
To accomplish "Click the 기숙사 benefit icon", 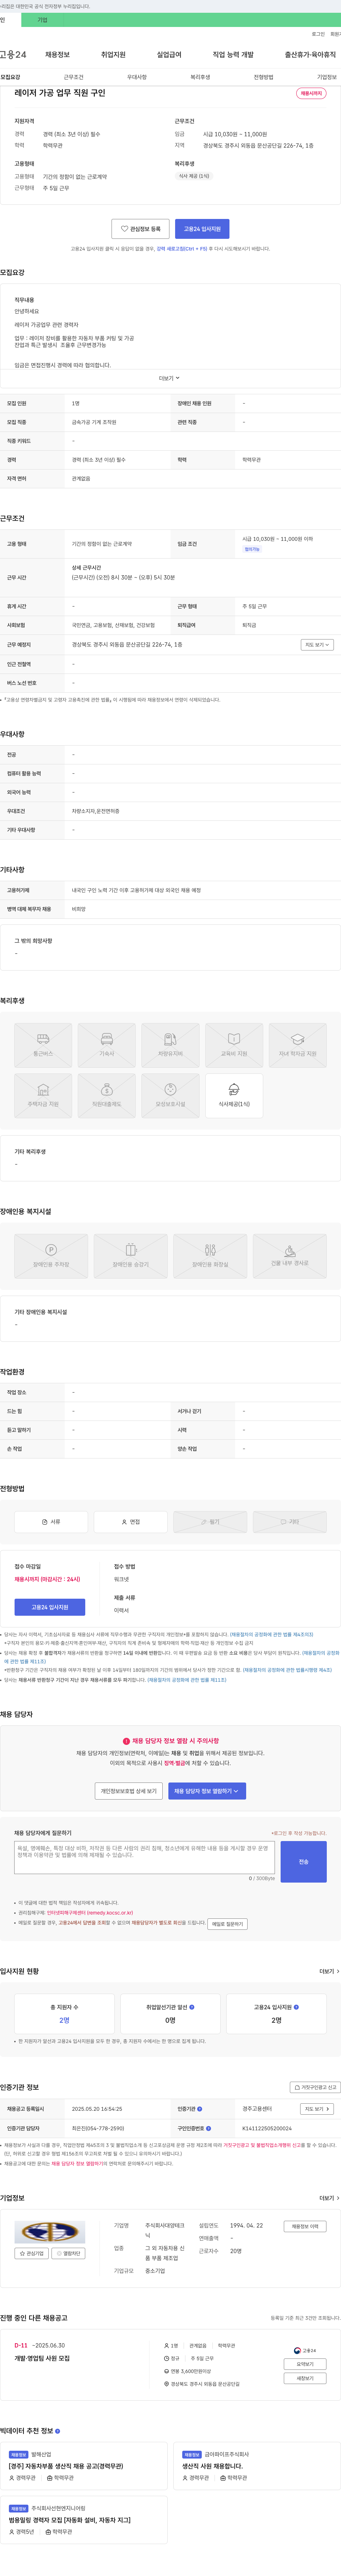I will coord(107,1045).
